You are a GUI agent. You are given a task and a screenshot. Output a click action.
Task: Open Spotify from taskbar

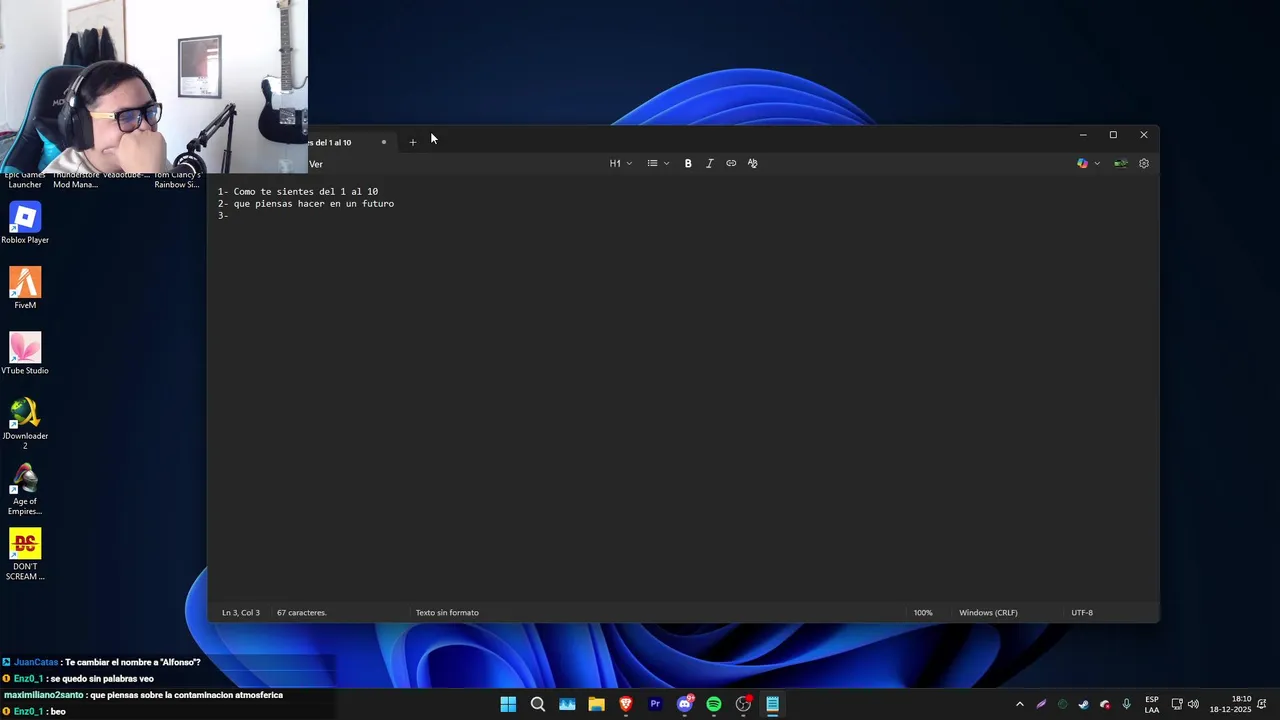(714, 704)
